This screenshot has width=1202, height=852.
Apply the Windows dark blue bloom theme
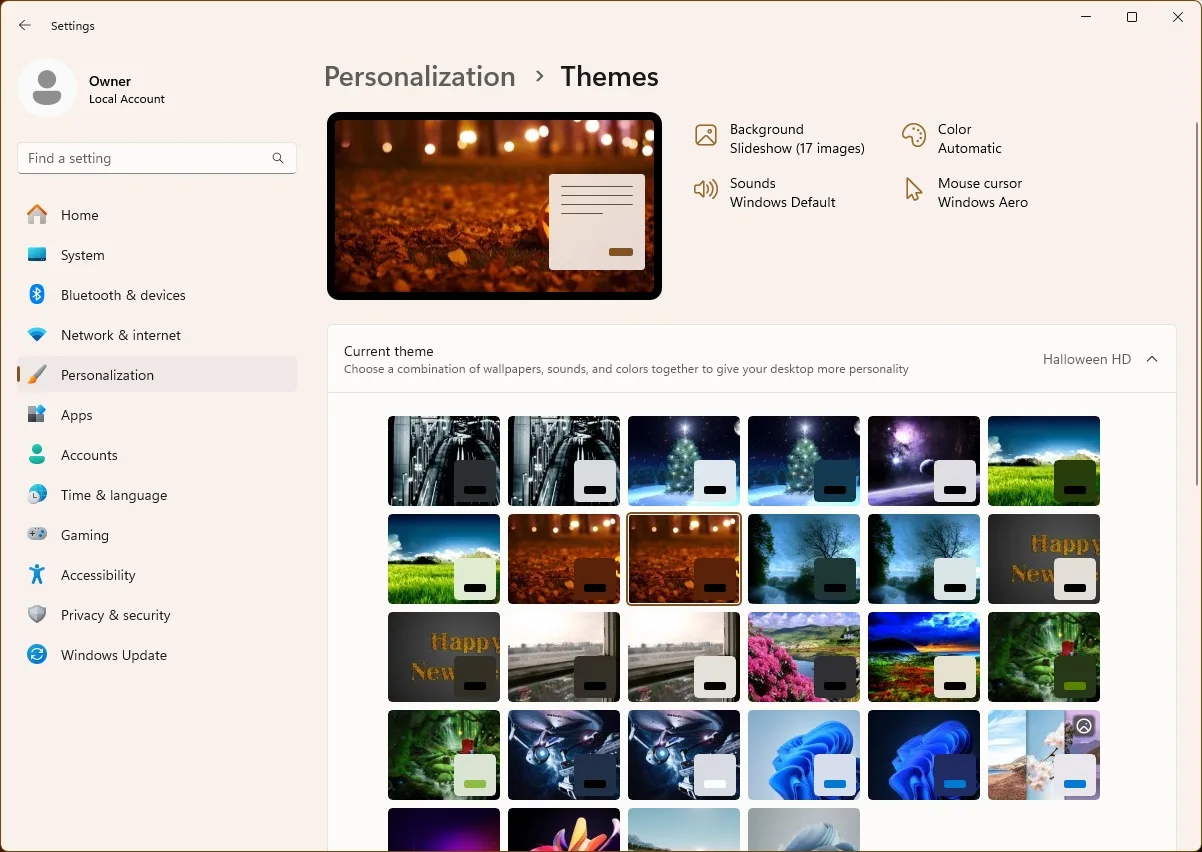click(924, 755)
